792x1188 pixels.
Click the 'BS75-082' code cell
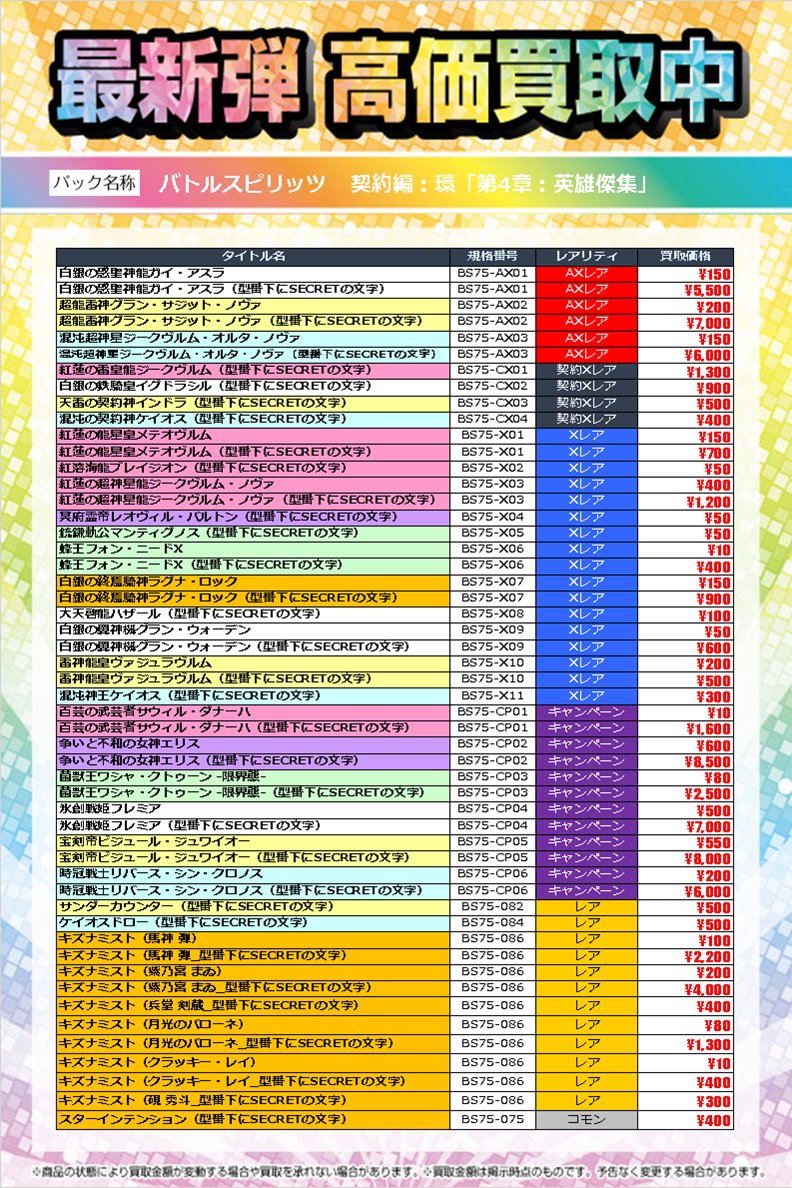tap(492, 907)
